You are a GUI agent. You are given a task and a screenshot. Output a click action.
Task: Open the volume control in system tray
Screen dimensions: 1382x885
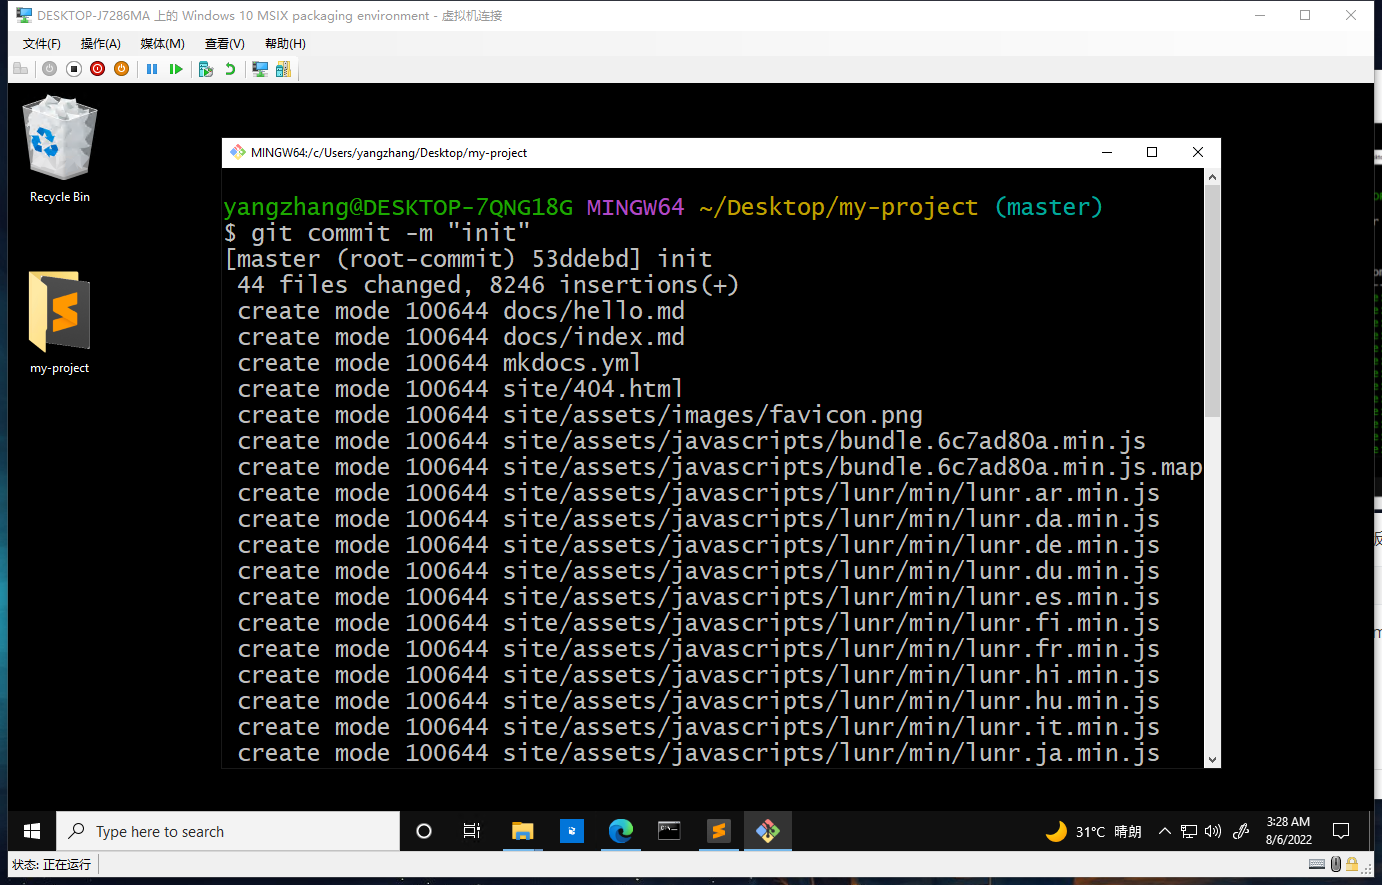pyautogui.click(x=1213, y=832)
